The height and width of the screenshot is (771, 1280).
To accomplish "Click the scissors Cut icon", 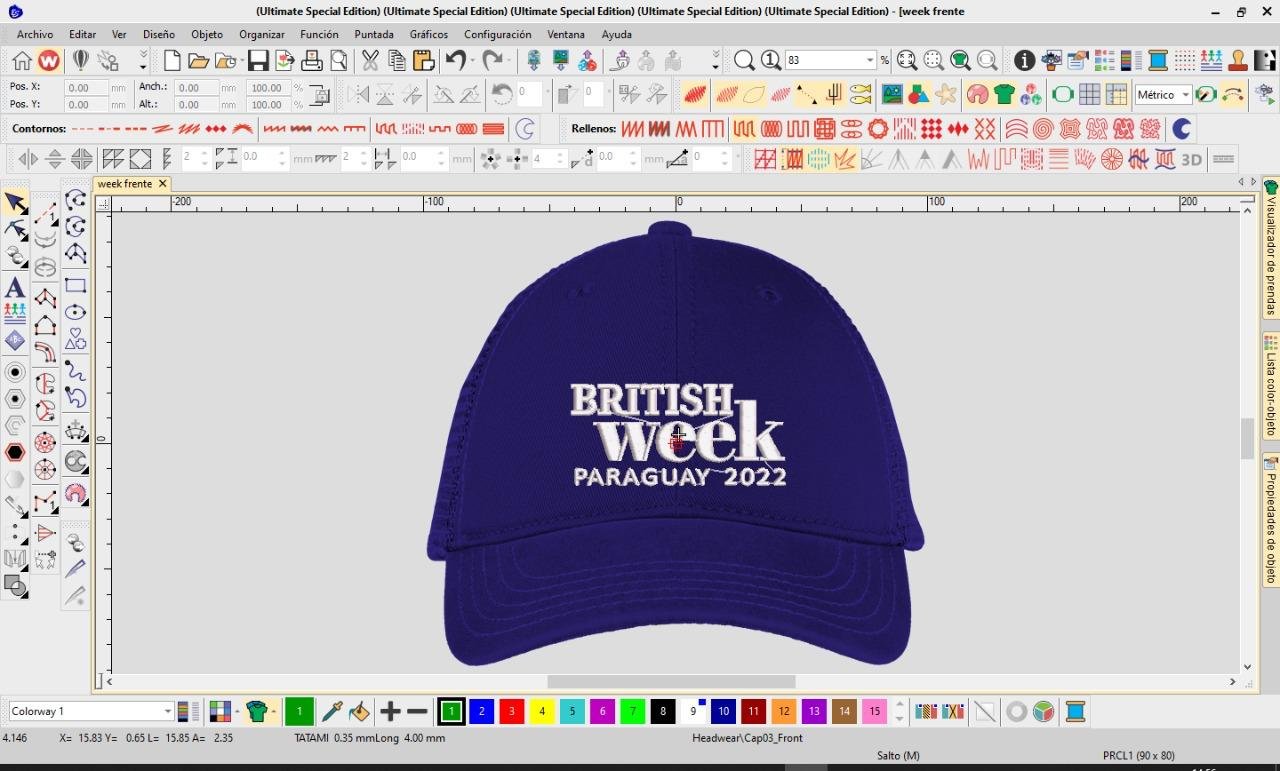I will pyautogui.click(x=370, y=61).
